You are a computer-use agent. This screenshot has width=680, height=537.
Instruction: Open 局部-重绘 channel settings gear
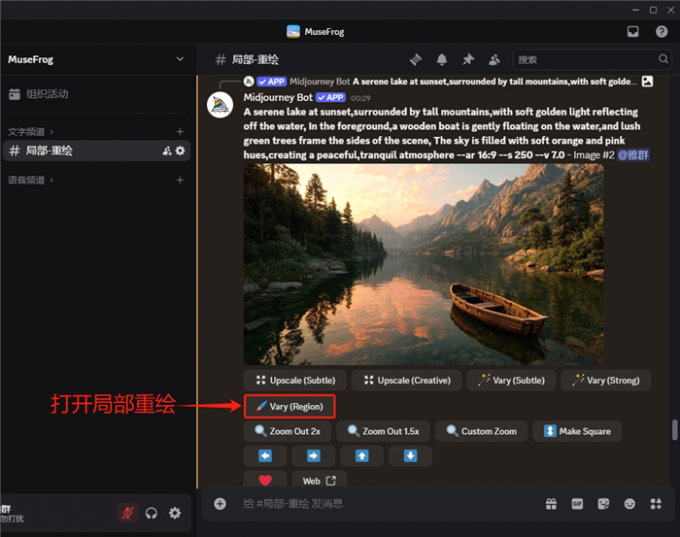coord(180,151)
